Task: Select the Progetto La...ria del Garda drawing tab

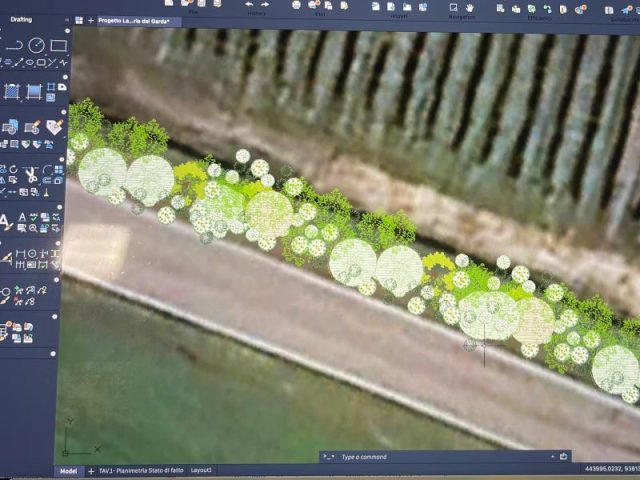Action: [x=138, y=21]
